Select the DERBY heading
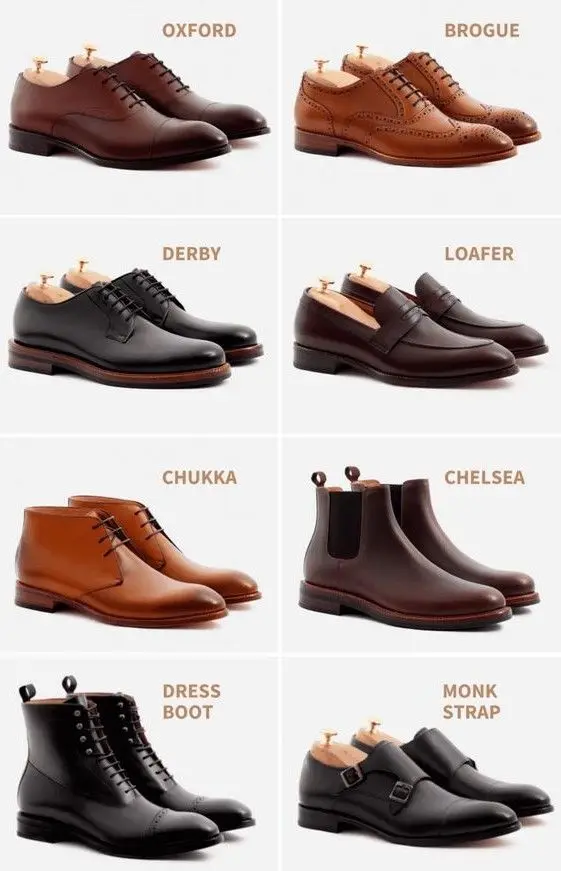 pyautogui.click(x=192, y=253)
